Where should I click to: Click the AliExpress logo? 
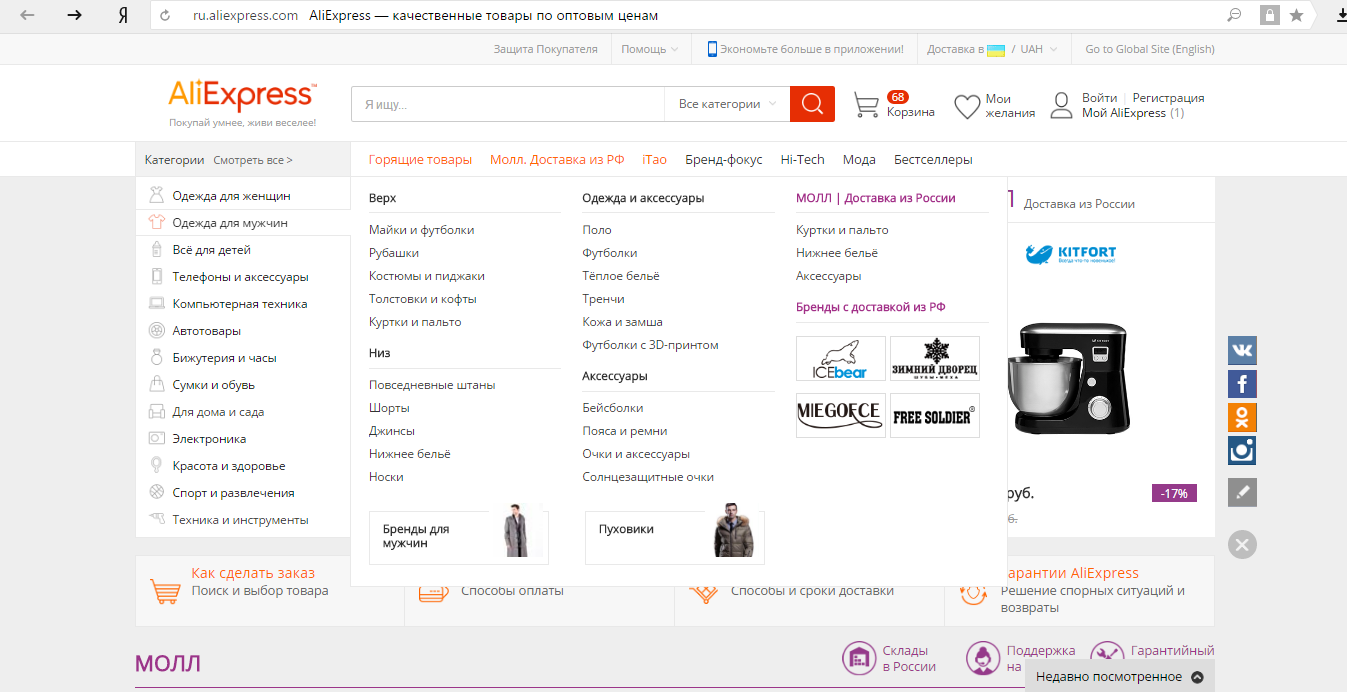pyautogui.click(x=243, y=96)
